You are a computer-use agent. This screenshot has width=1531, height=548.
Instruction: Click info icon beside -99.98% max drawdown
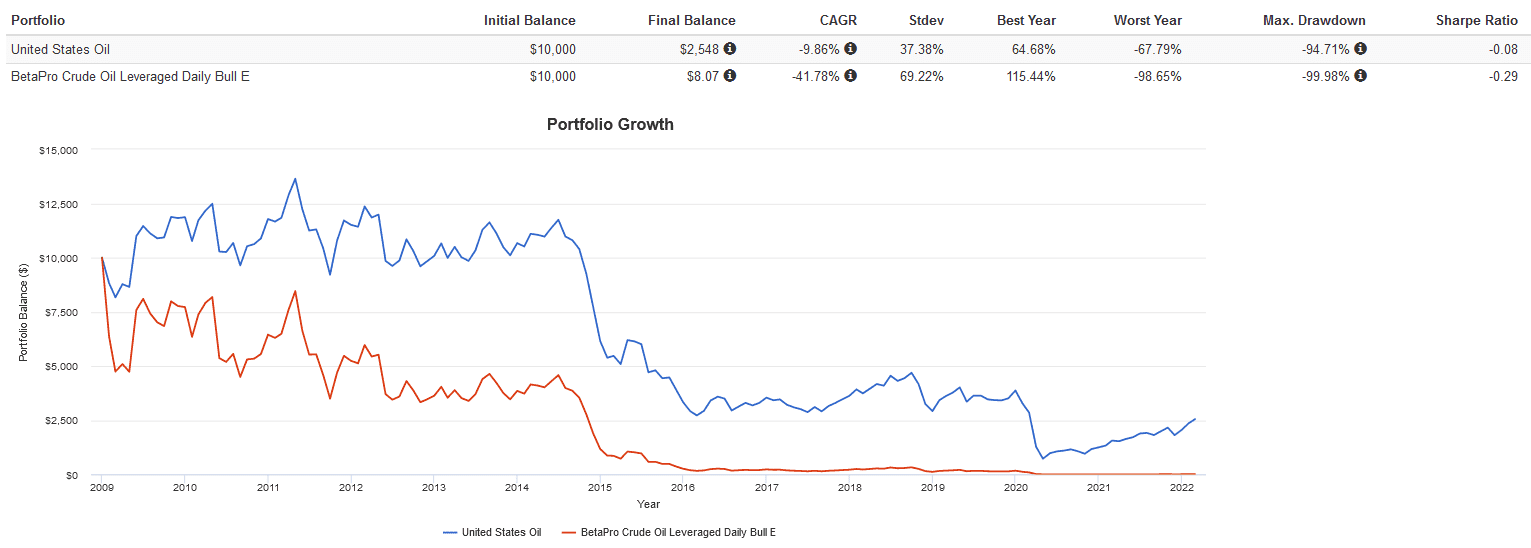pos(1360,75)
